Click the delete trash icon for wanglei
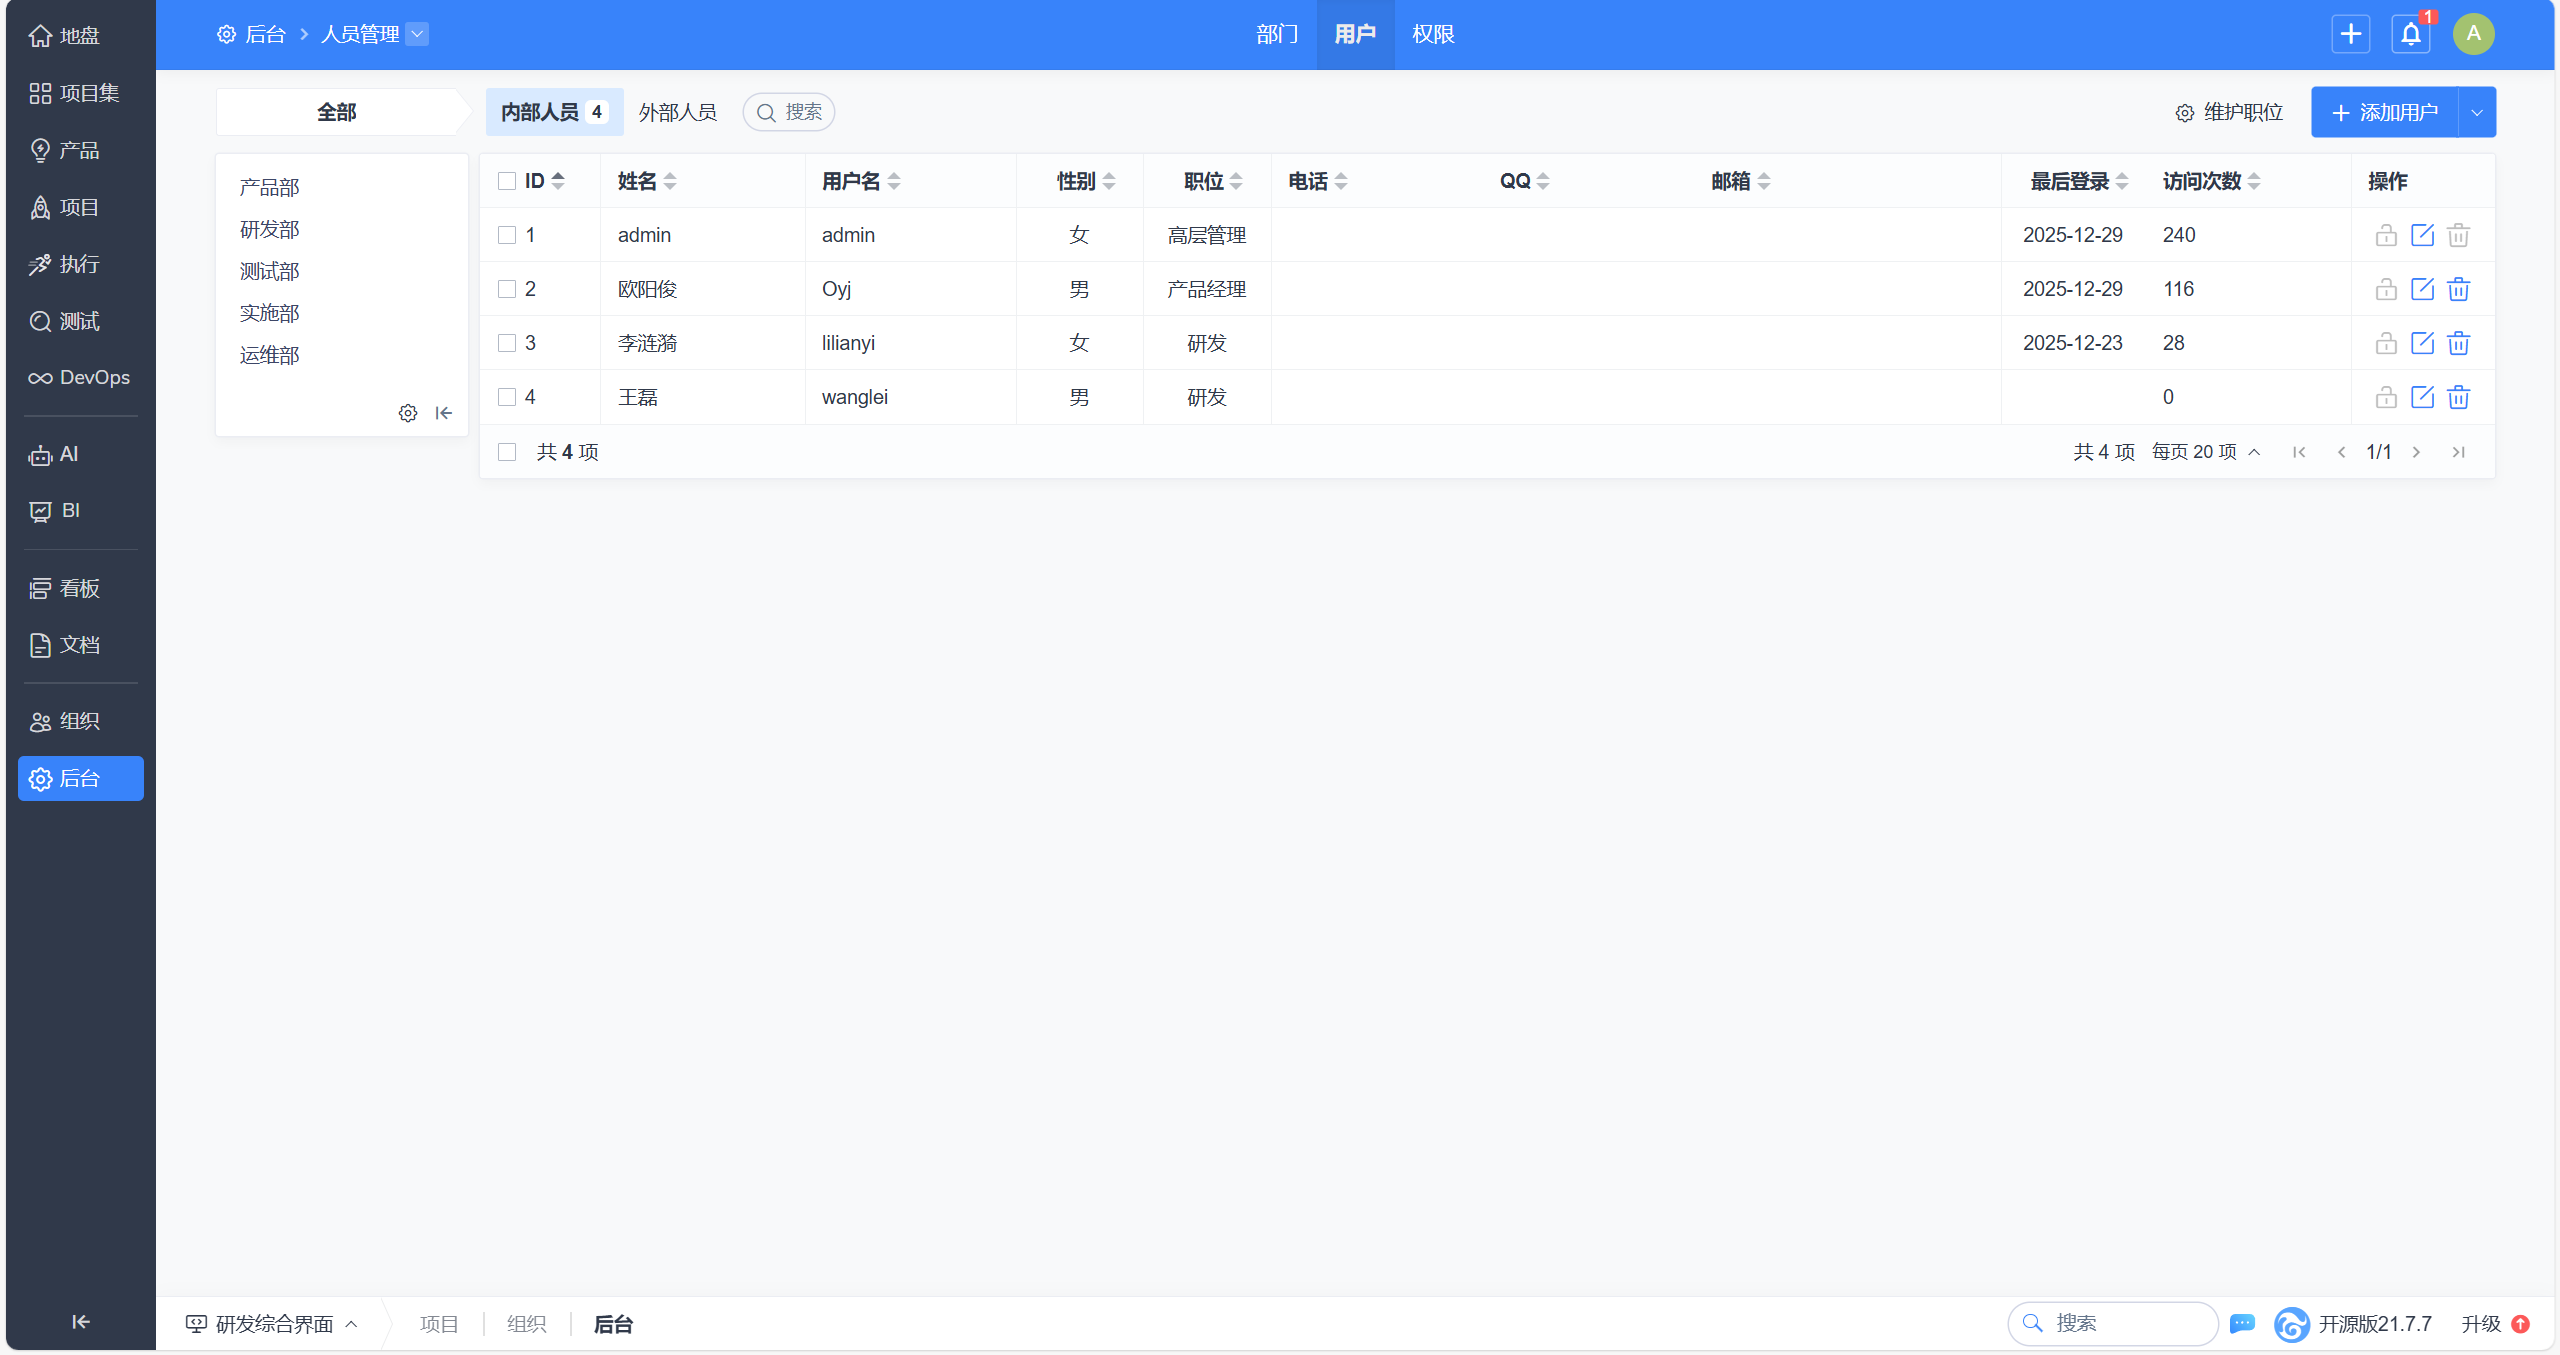2560x1355 pixels. point(2458,397)
